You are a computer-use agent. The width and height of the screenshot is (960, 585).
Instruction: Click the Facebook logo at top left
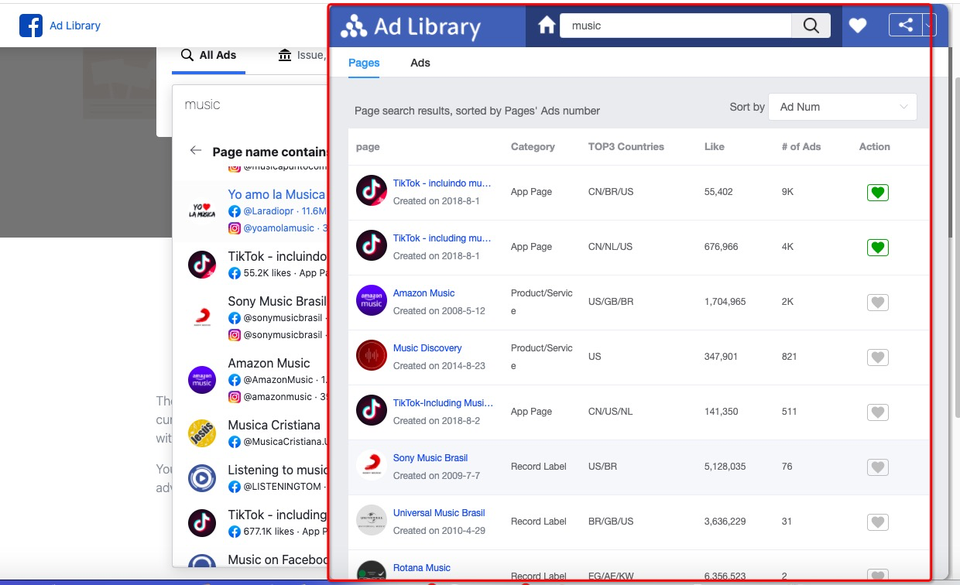point(31,26)
